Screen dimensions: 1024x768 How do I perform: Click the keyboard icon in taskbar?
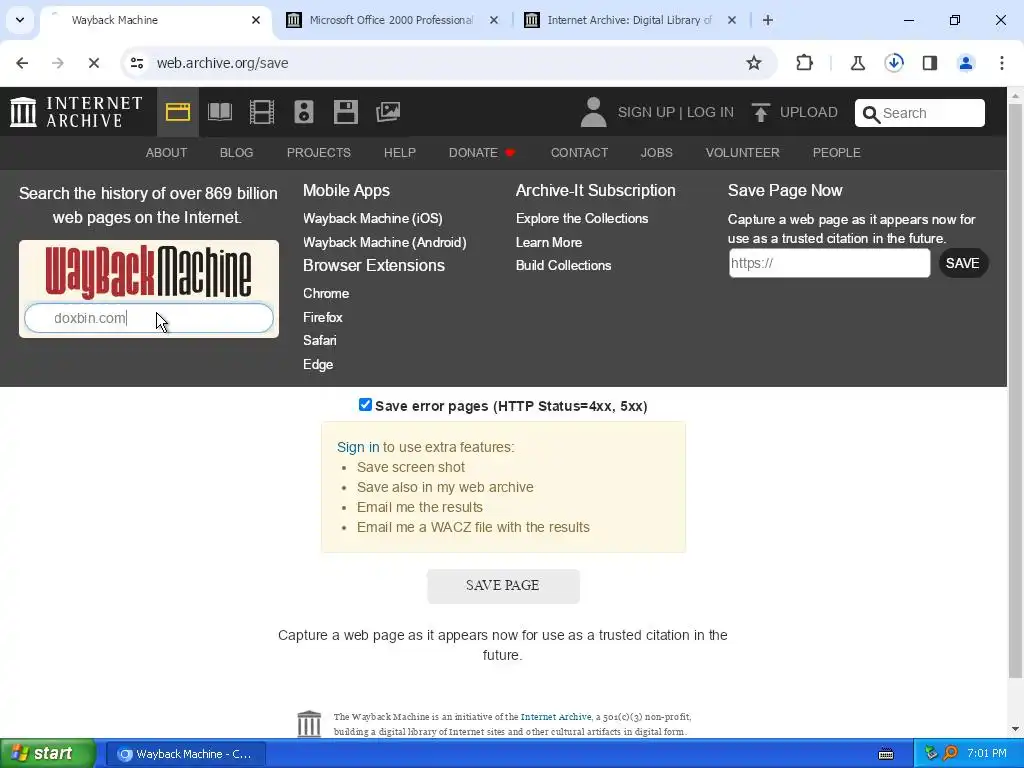click(x=886, y=754)
